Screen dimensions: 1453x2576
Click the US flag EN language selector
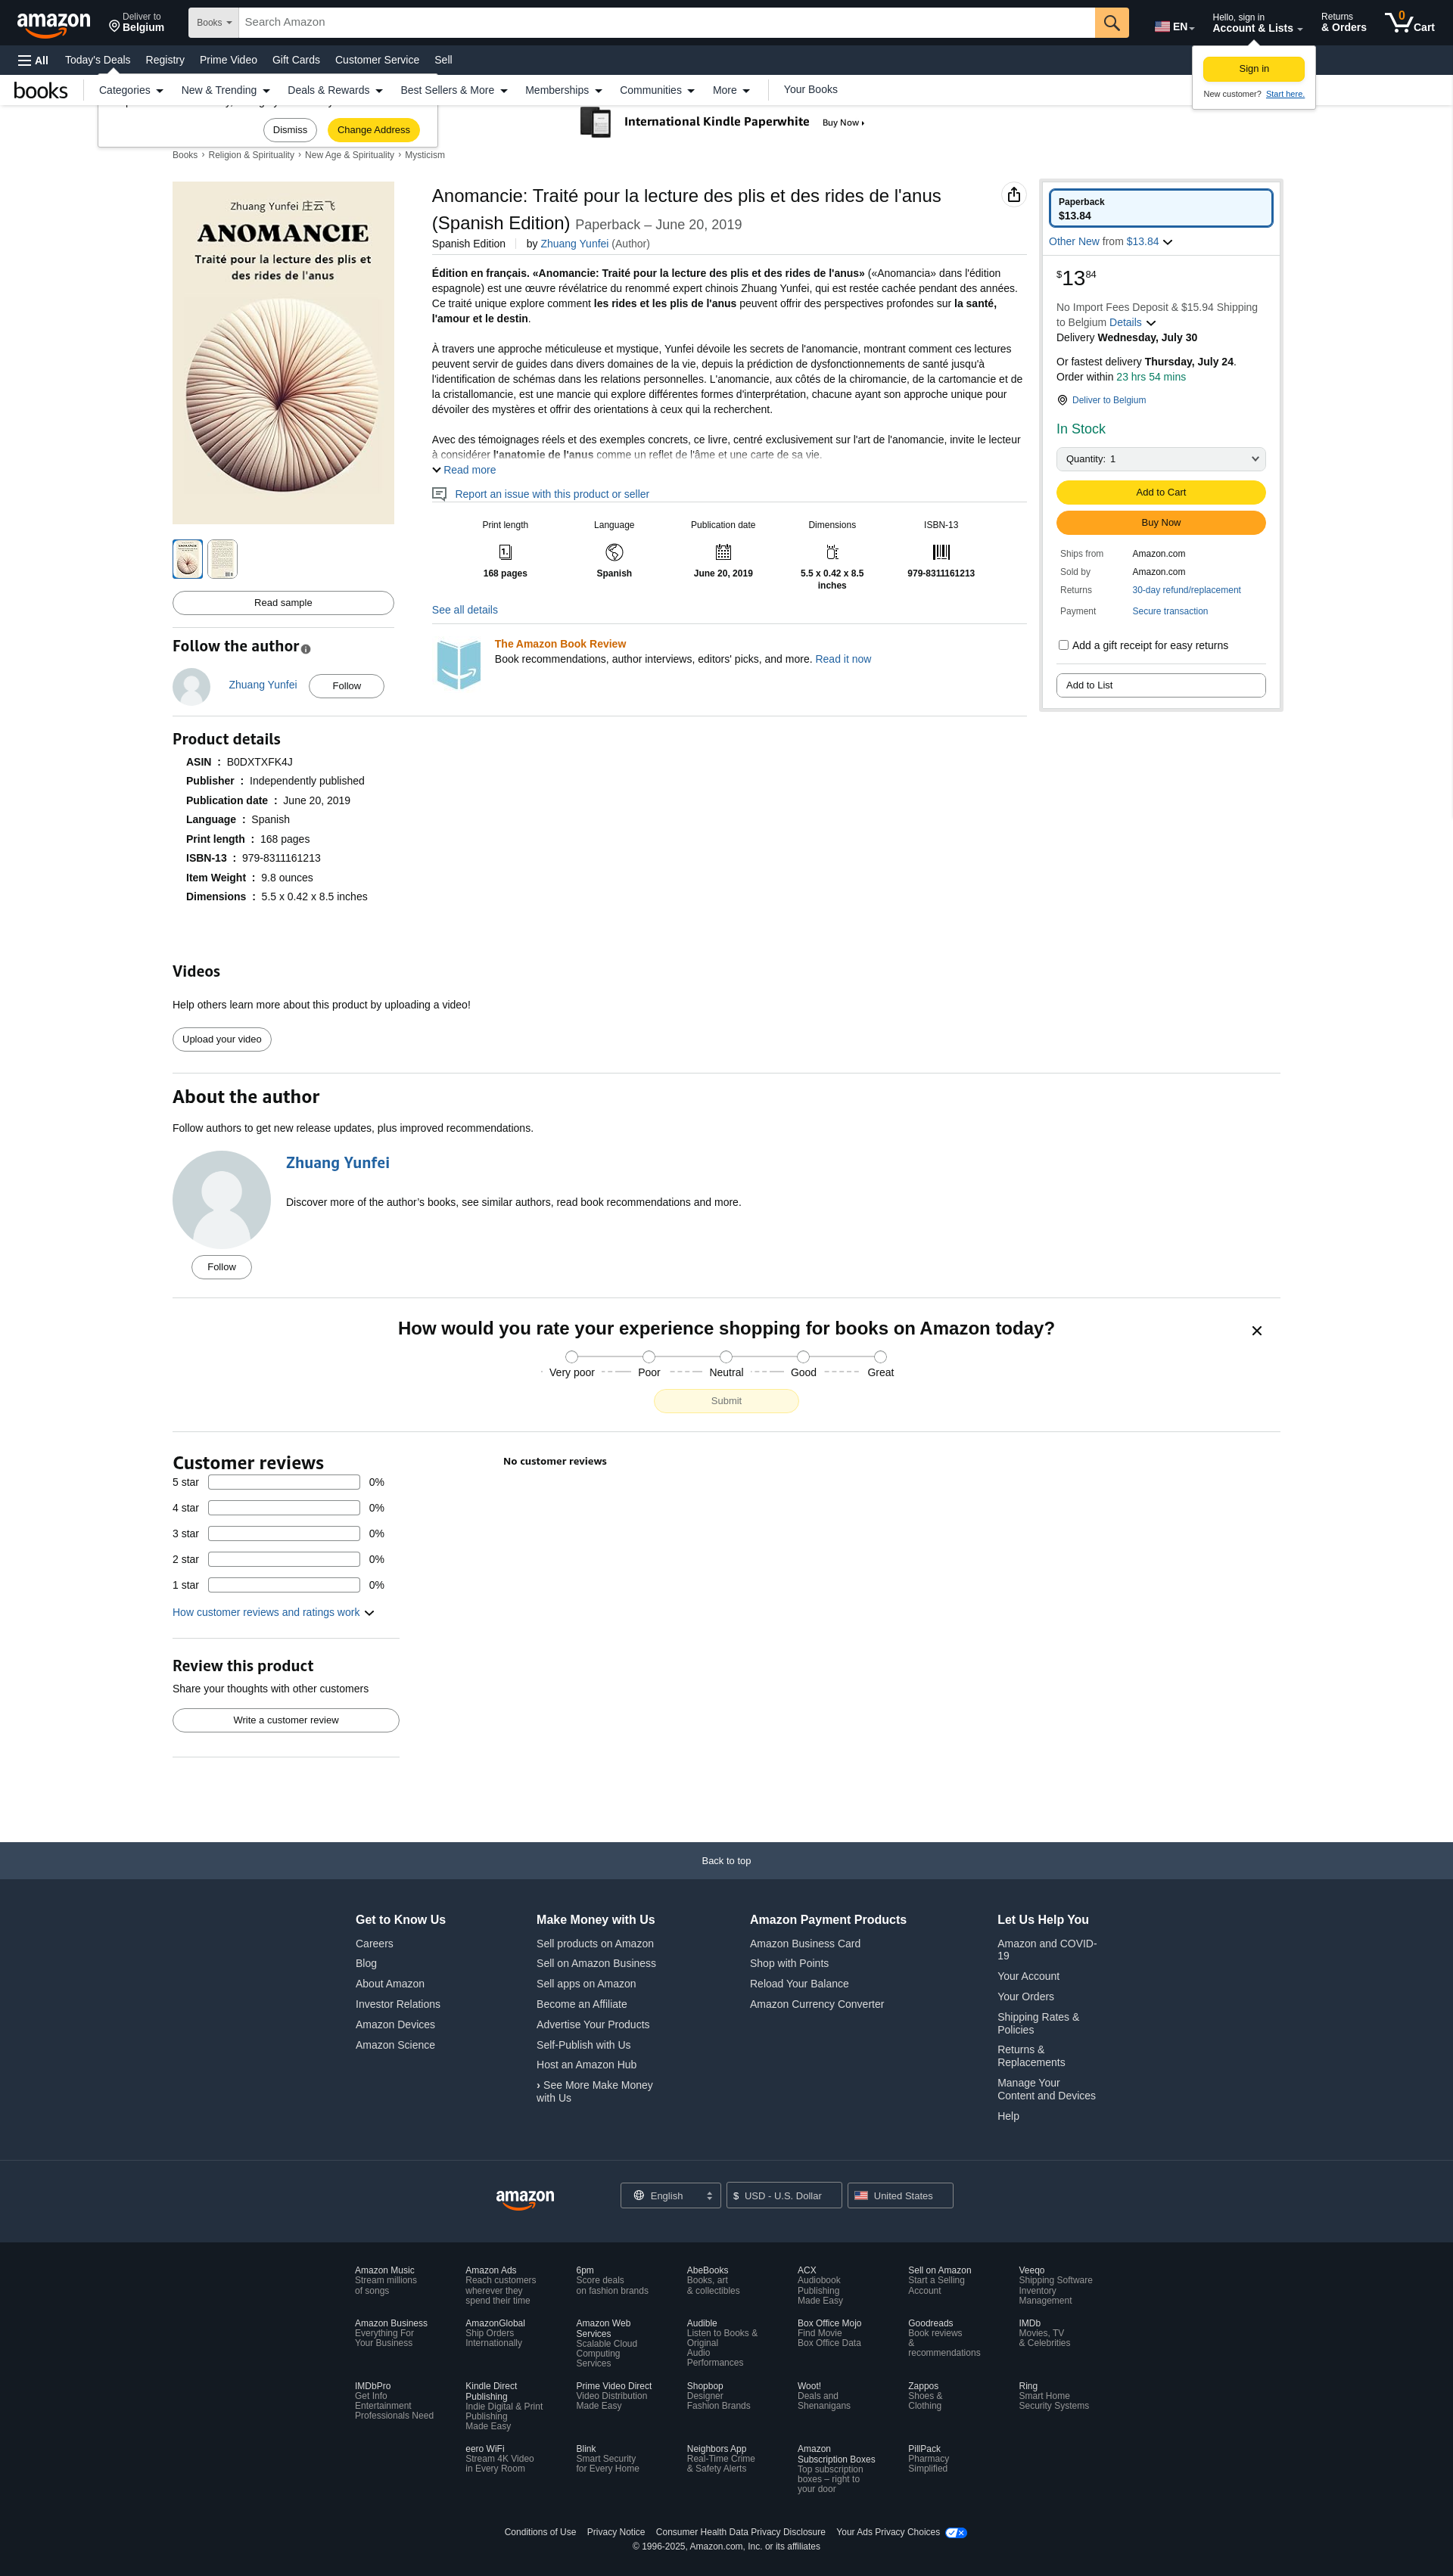point(1174,27)
